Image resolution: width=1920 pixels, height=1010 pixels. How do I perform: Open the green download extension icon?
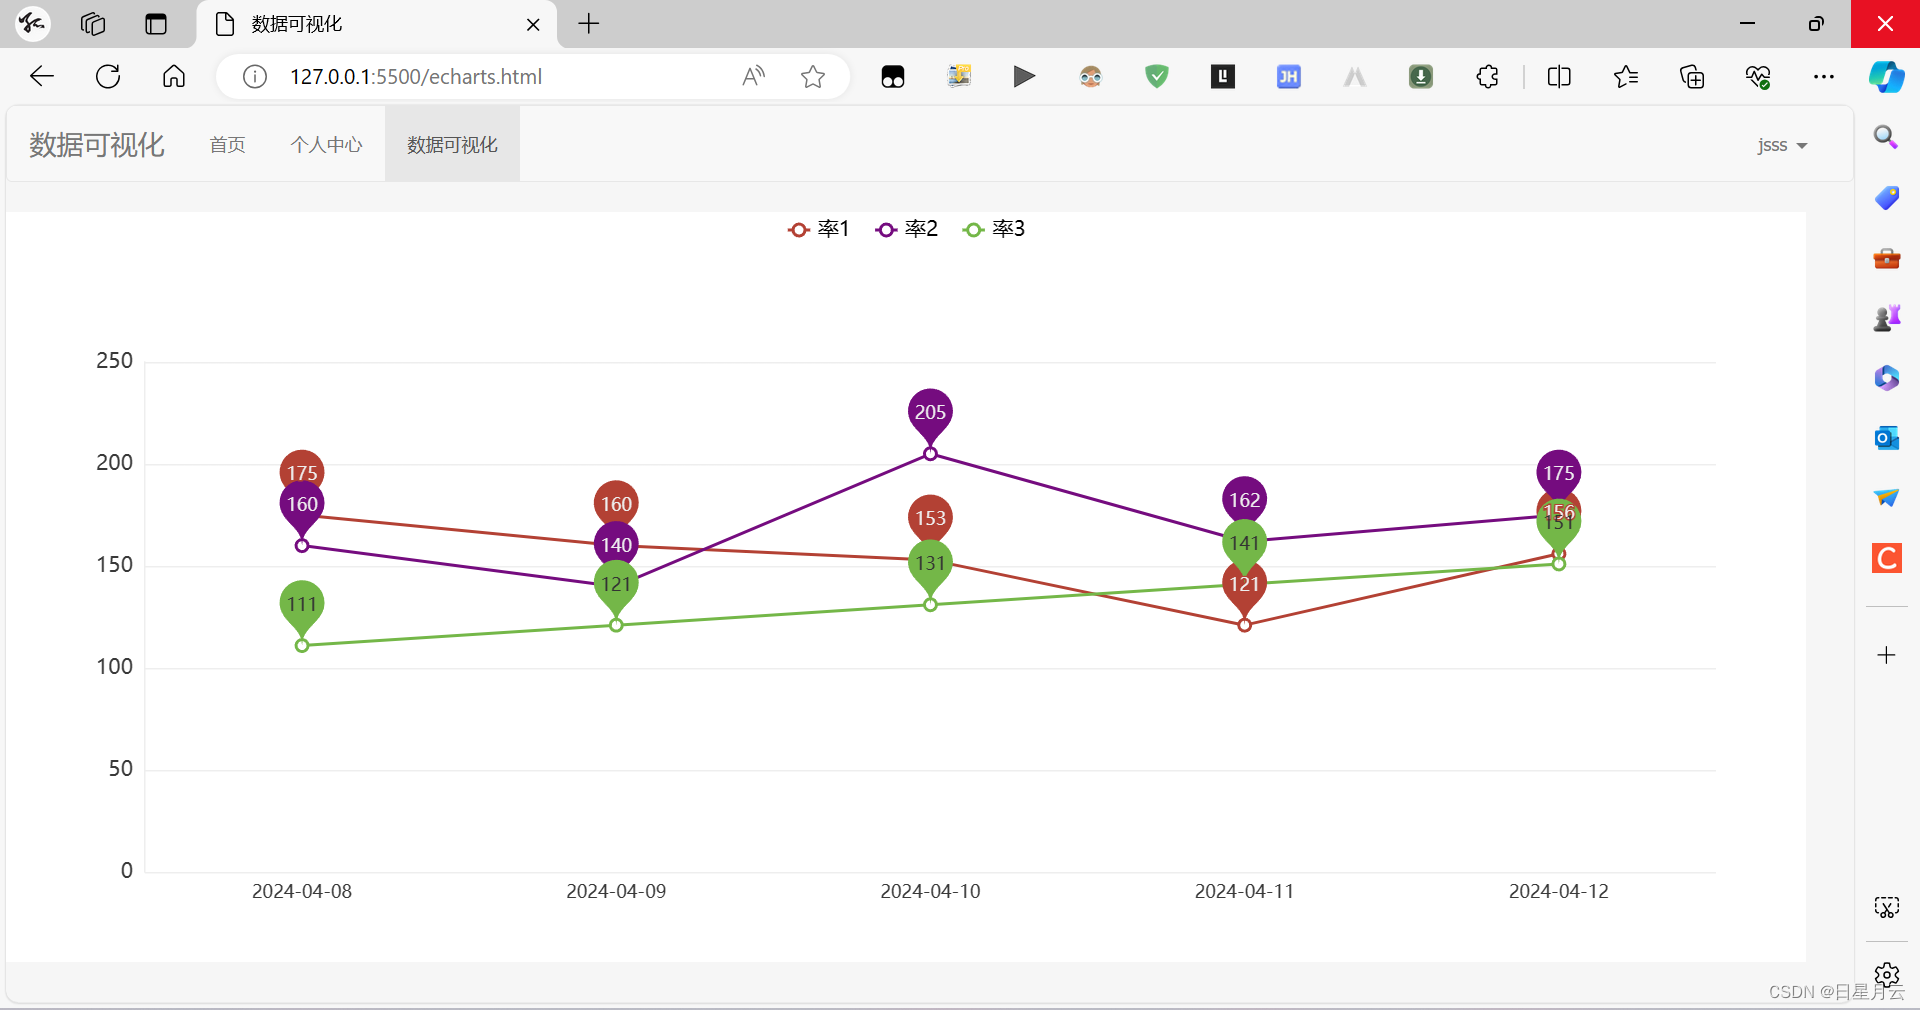(1421, 77)
